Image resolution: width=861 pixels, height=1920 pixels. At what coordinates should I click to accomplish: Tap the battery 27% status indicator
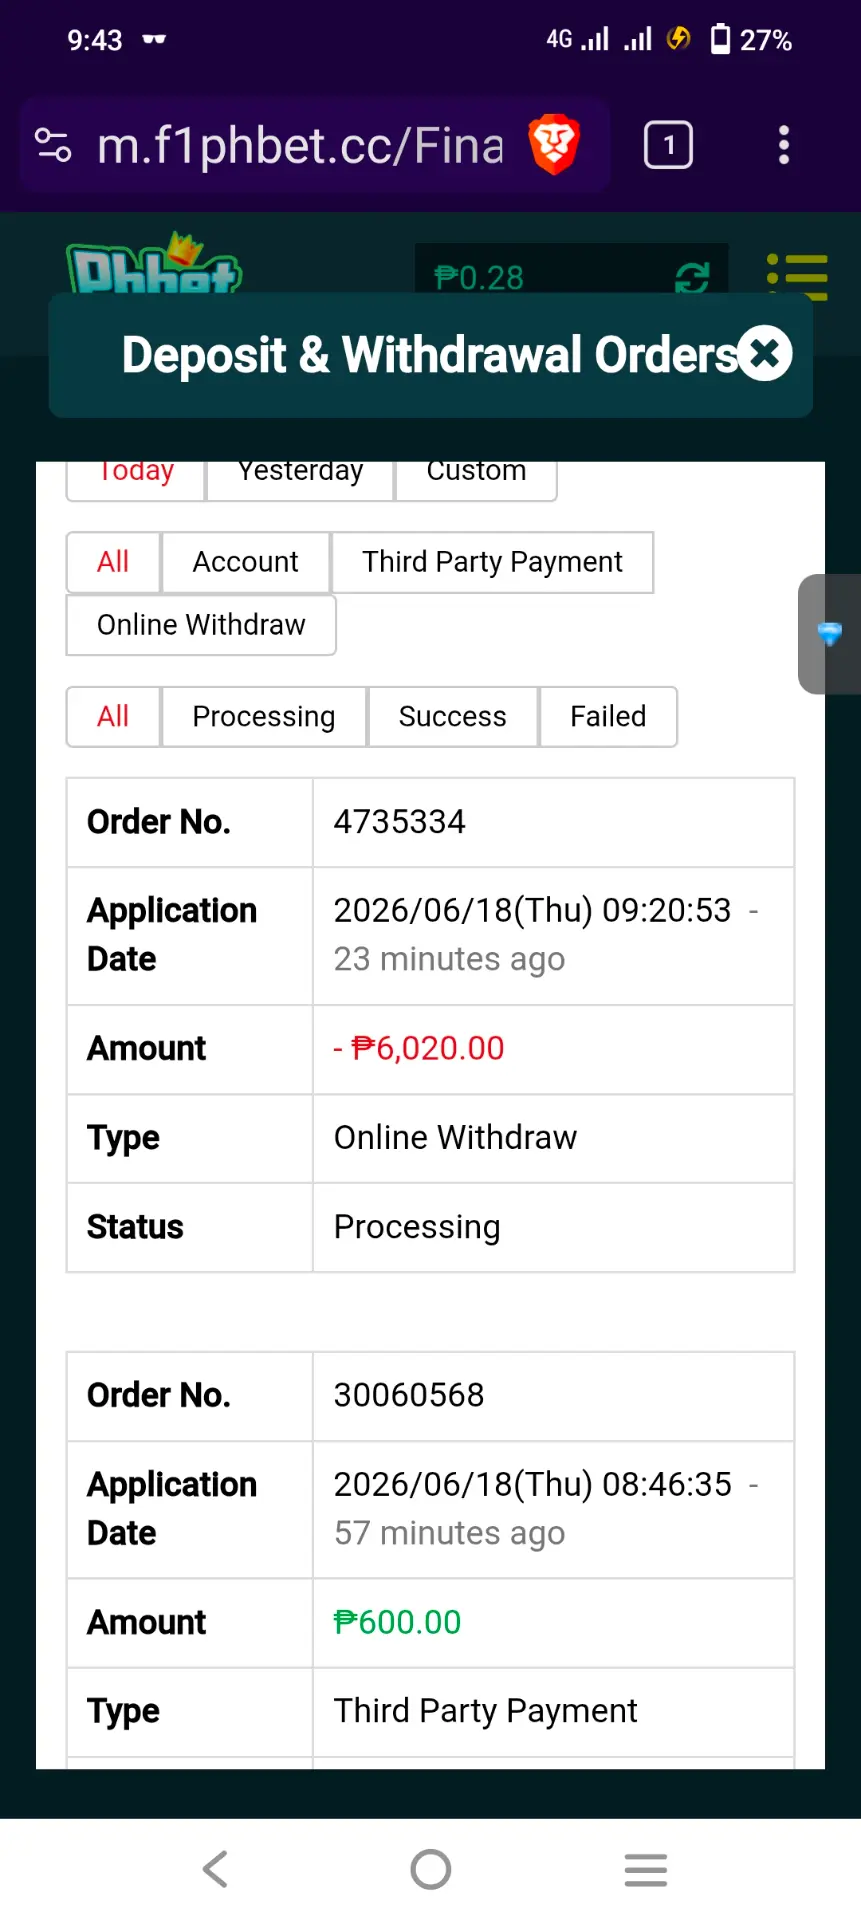click(x=751, y=40)
